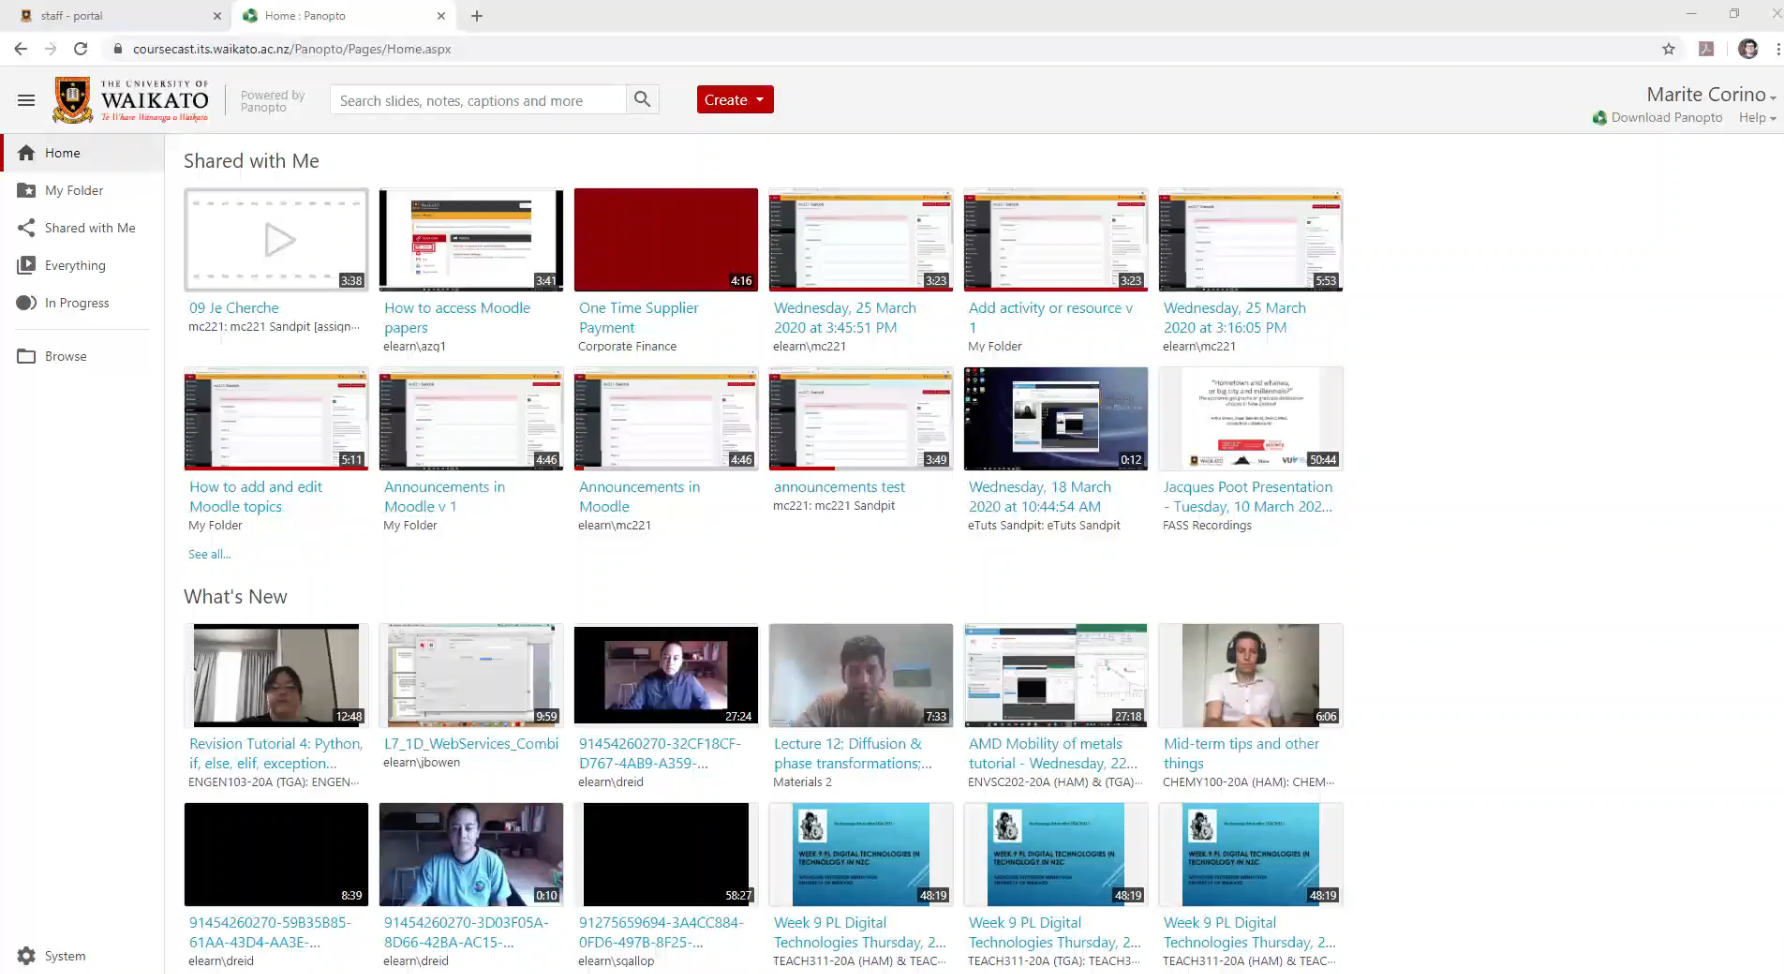Open Add activity or resource v 1

click(x=1050, y=317)
